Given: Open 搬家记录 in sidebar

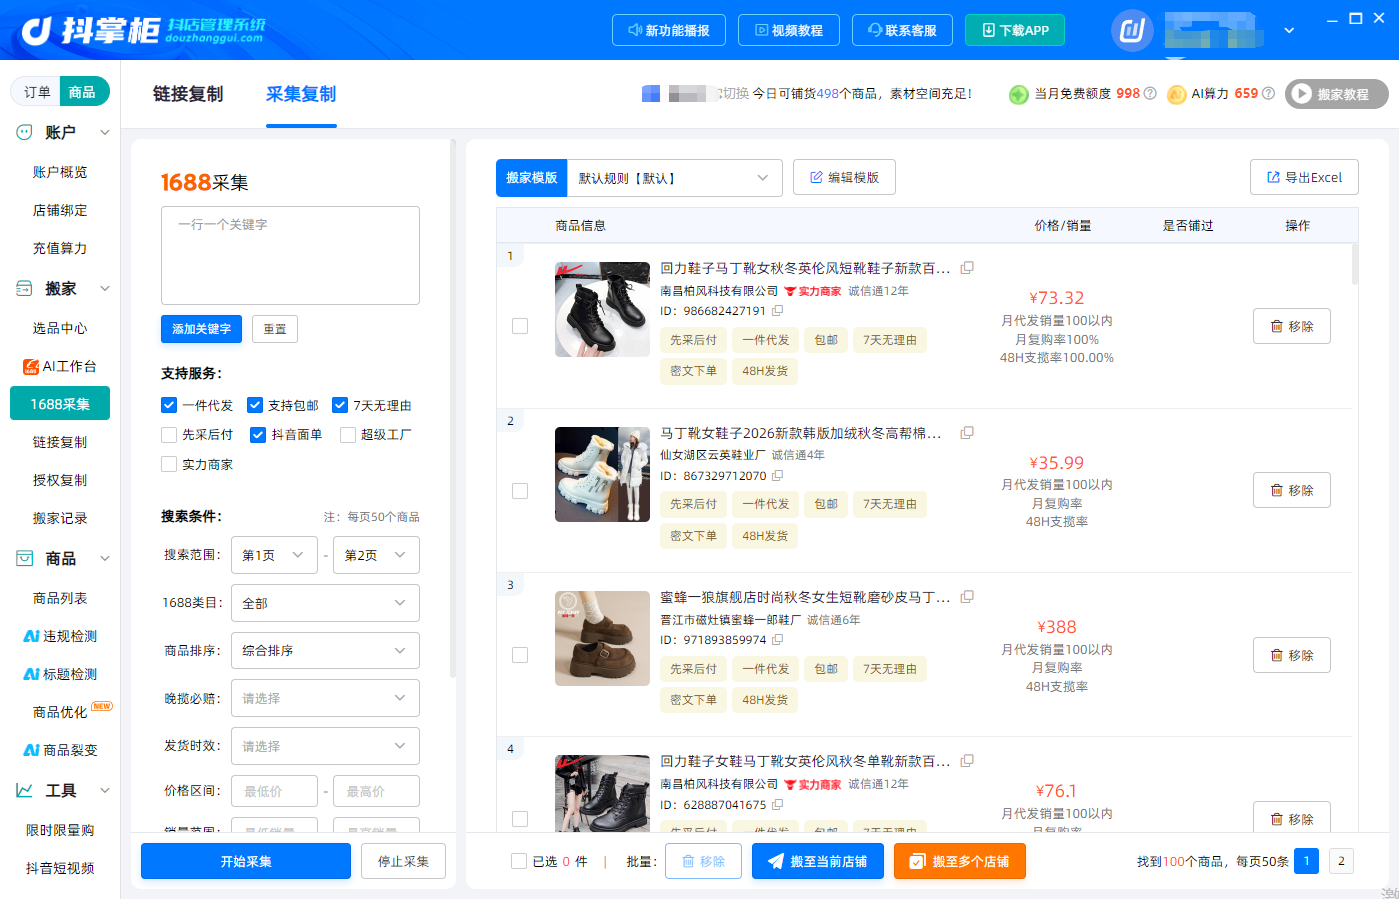Looking at the screenshot, I should (60, 518).
